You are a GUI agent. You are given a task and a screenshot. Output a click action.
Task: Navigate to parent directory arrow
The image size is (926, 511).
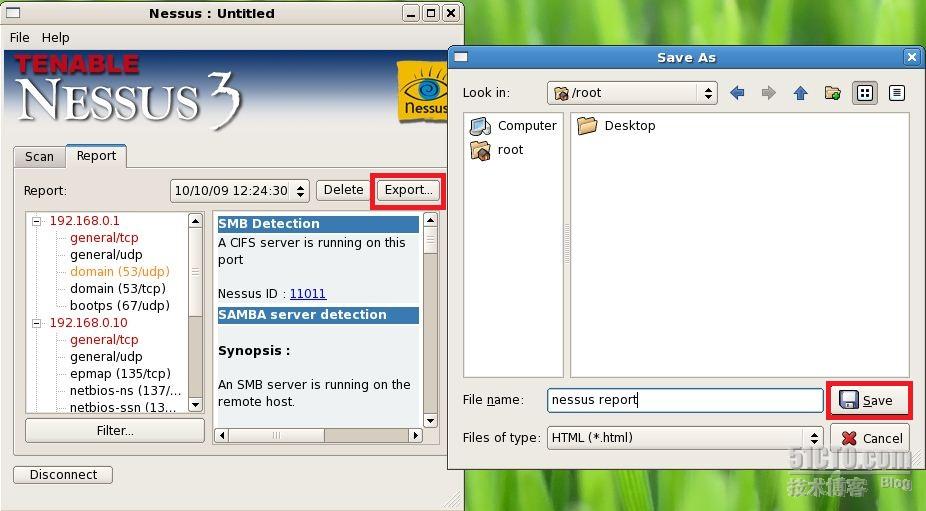[x=800, y=93]
